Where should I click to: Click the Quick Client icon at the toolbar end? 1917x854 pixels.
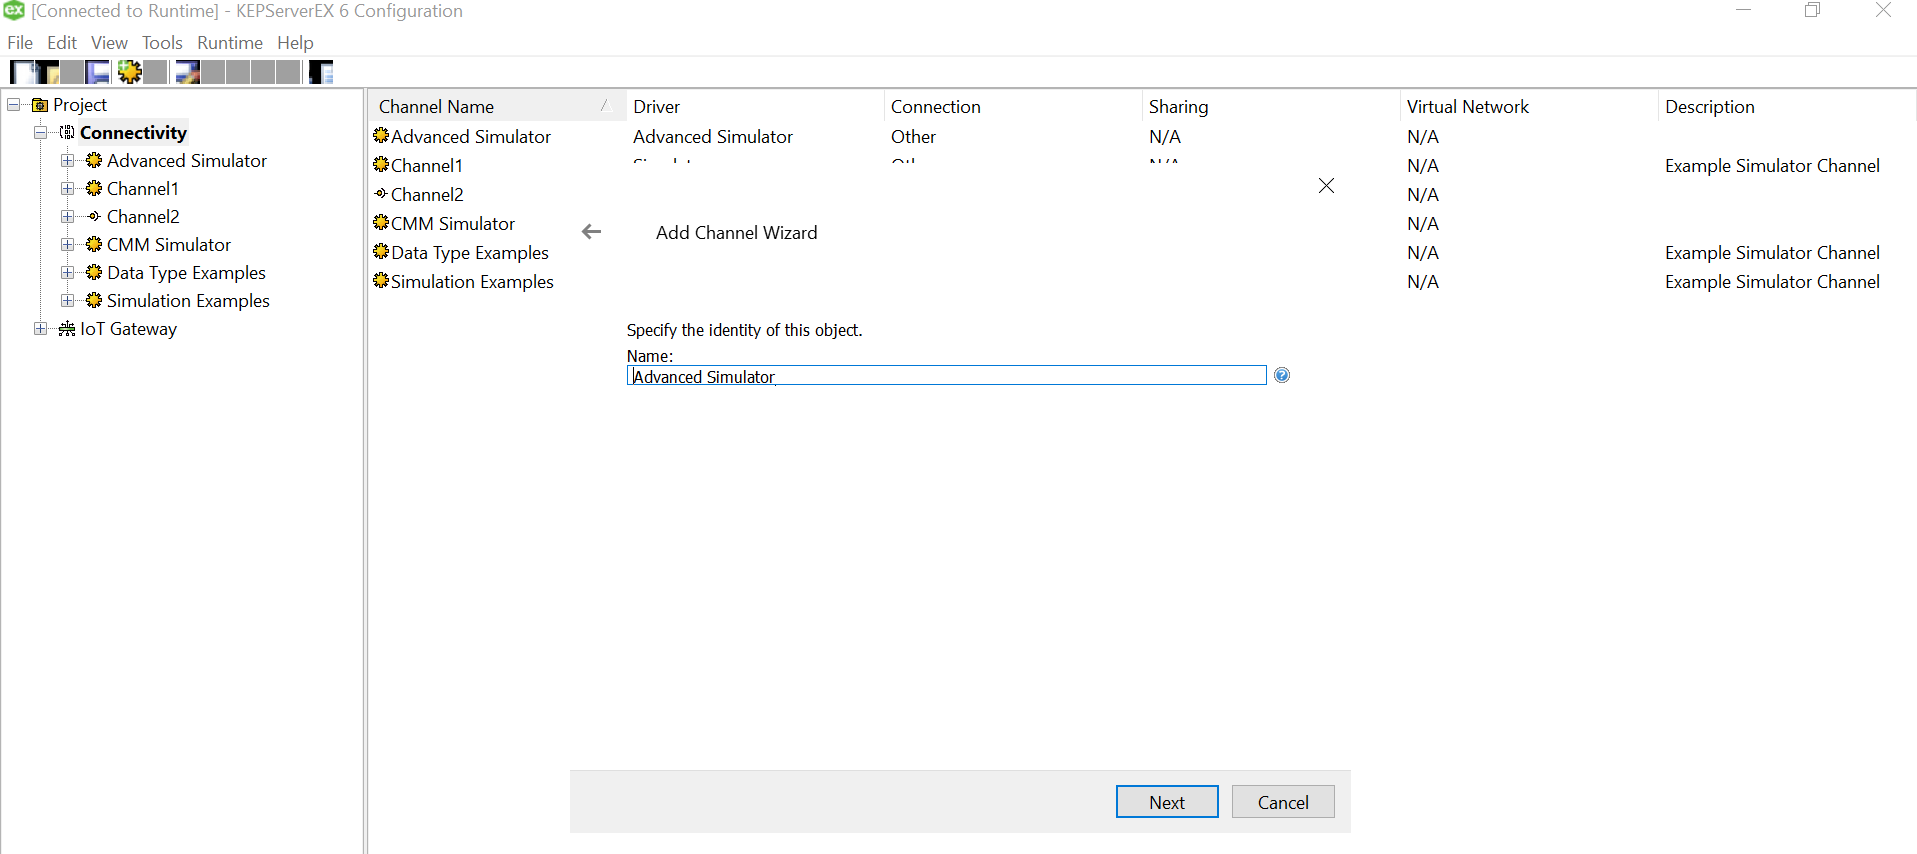click(320, 72)
